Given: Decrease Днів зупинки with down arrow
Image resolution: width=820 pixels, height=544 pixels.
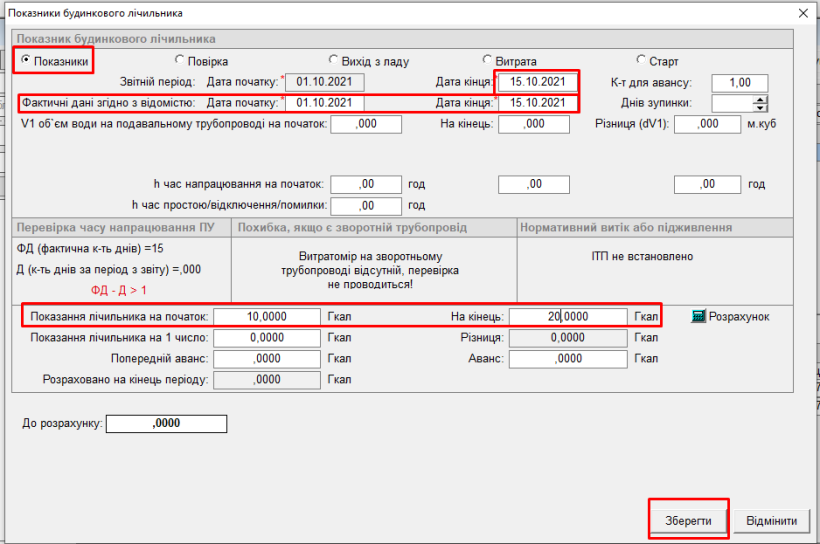Looking at the screenshot, I should pos(760,108).
